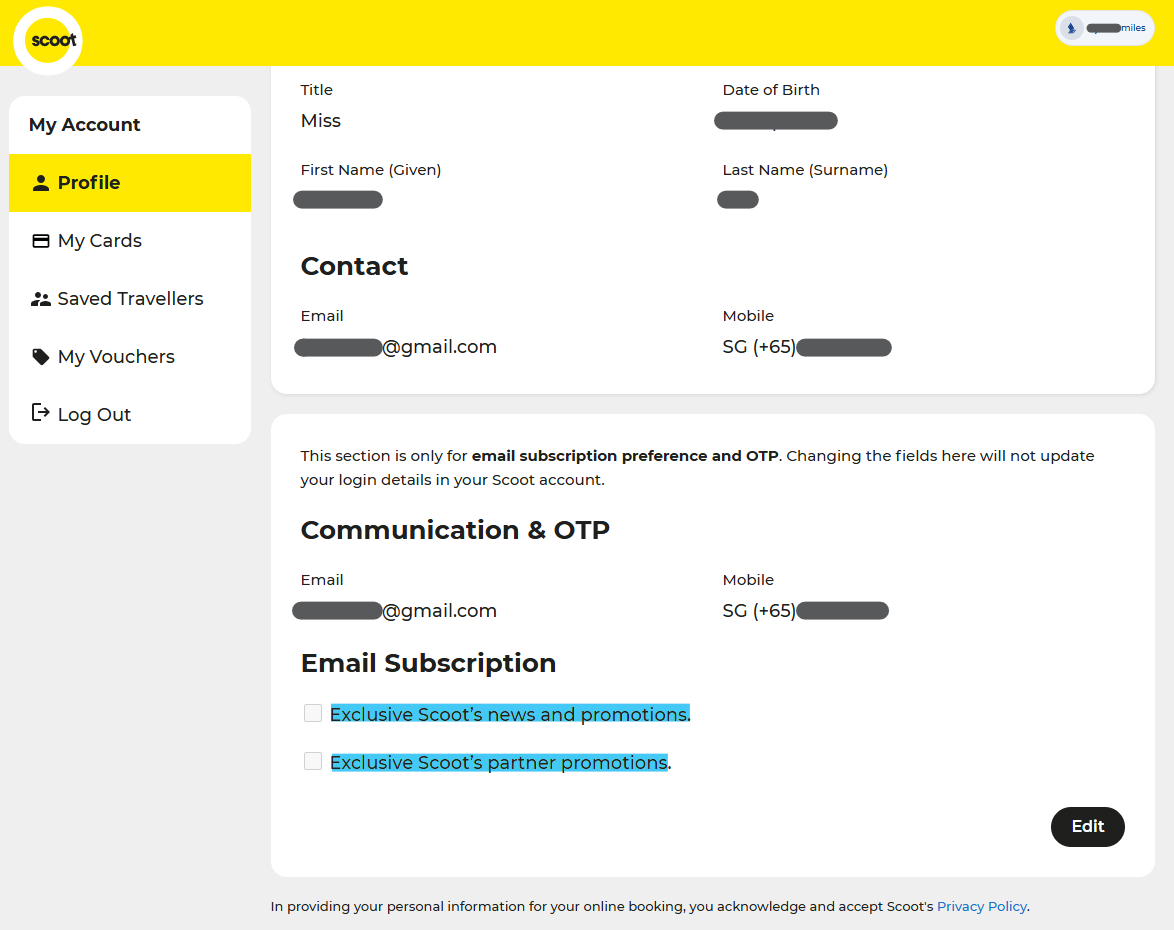Click the 'Miss' title value
Screen dimensions: 1174x930
(x=320, y=121)
